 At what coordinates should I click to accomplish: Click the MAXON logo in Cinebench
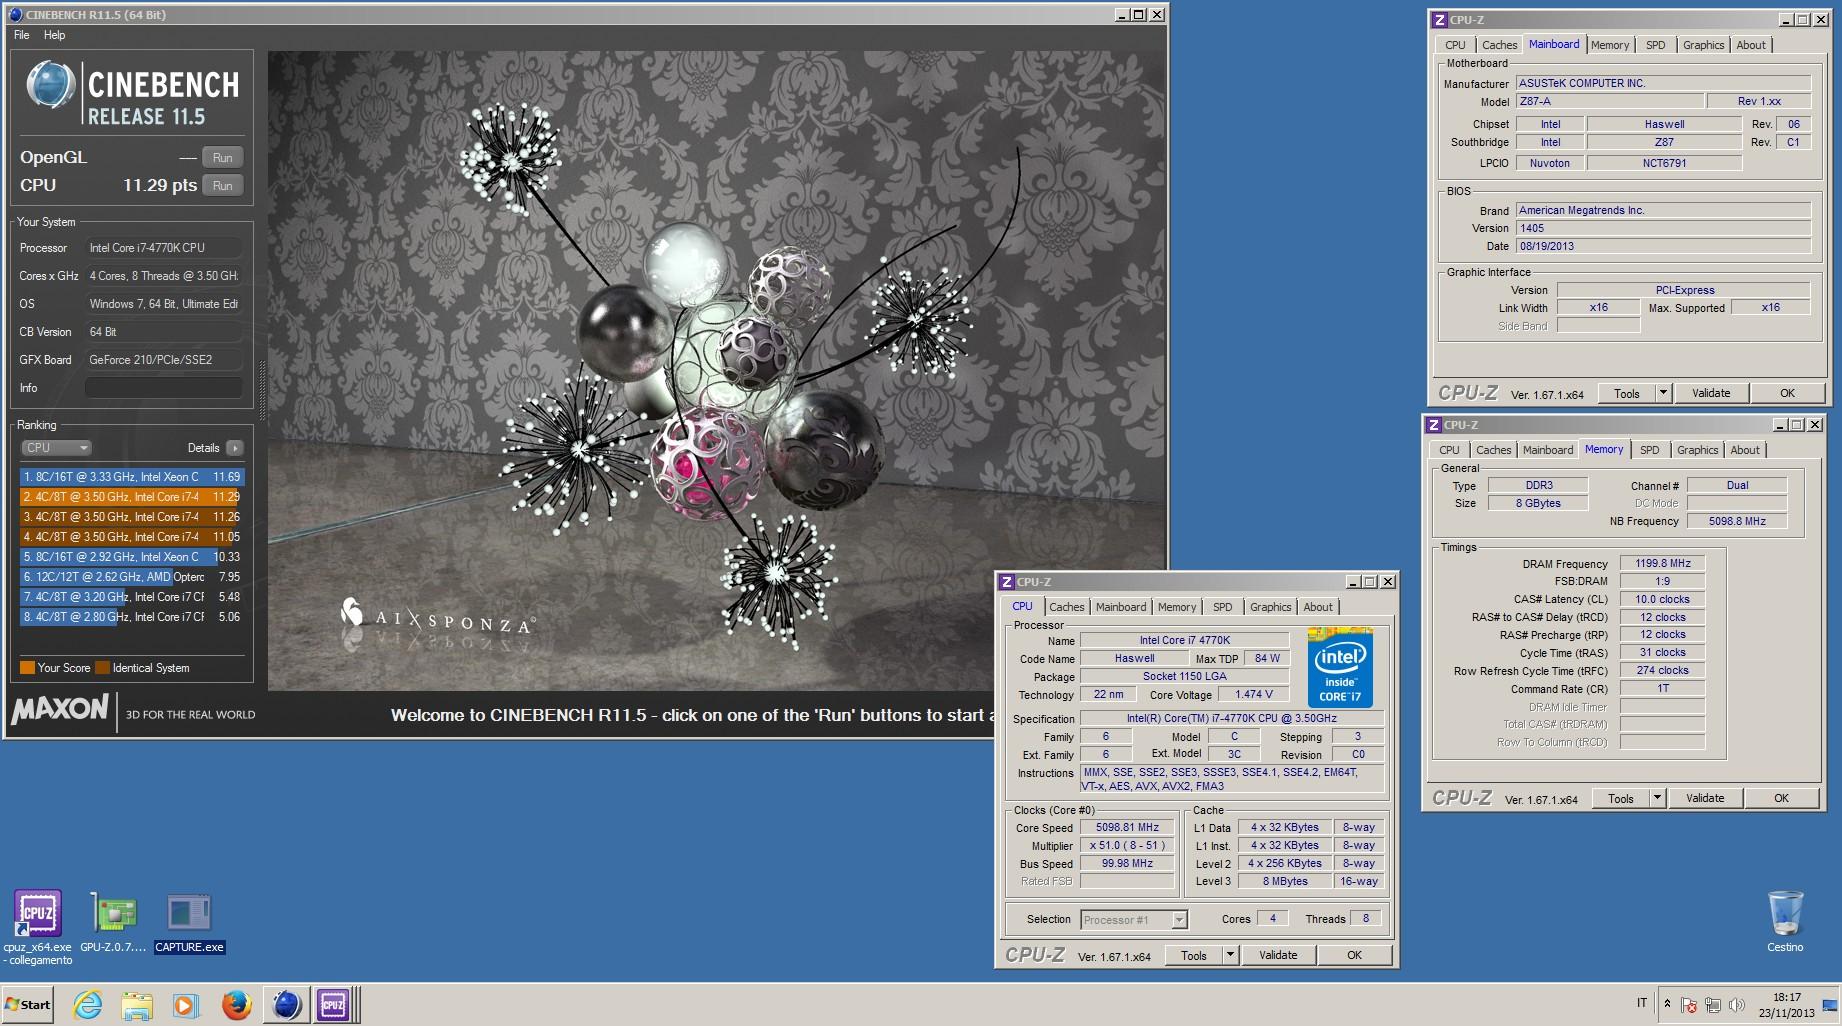60,709
